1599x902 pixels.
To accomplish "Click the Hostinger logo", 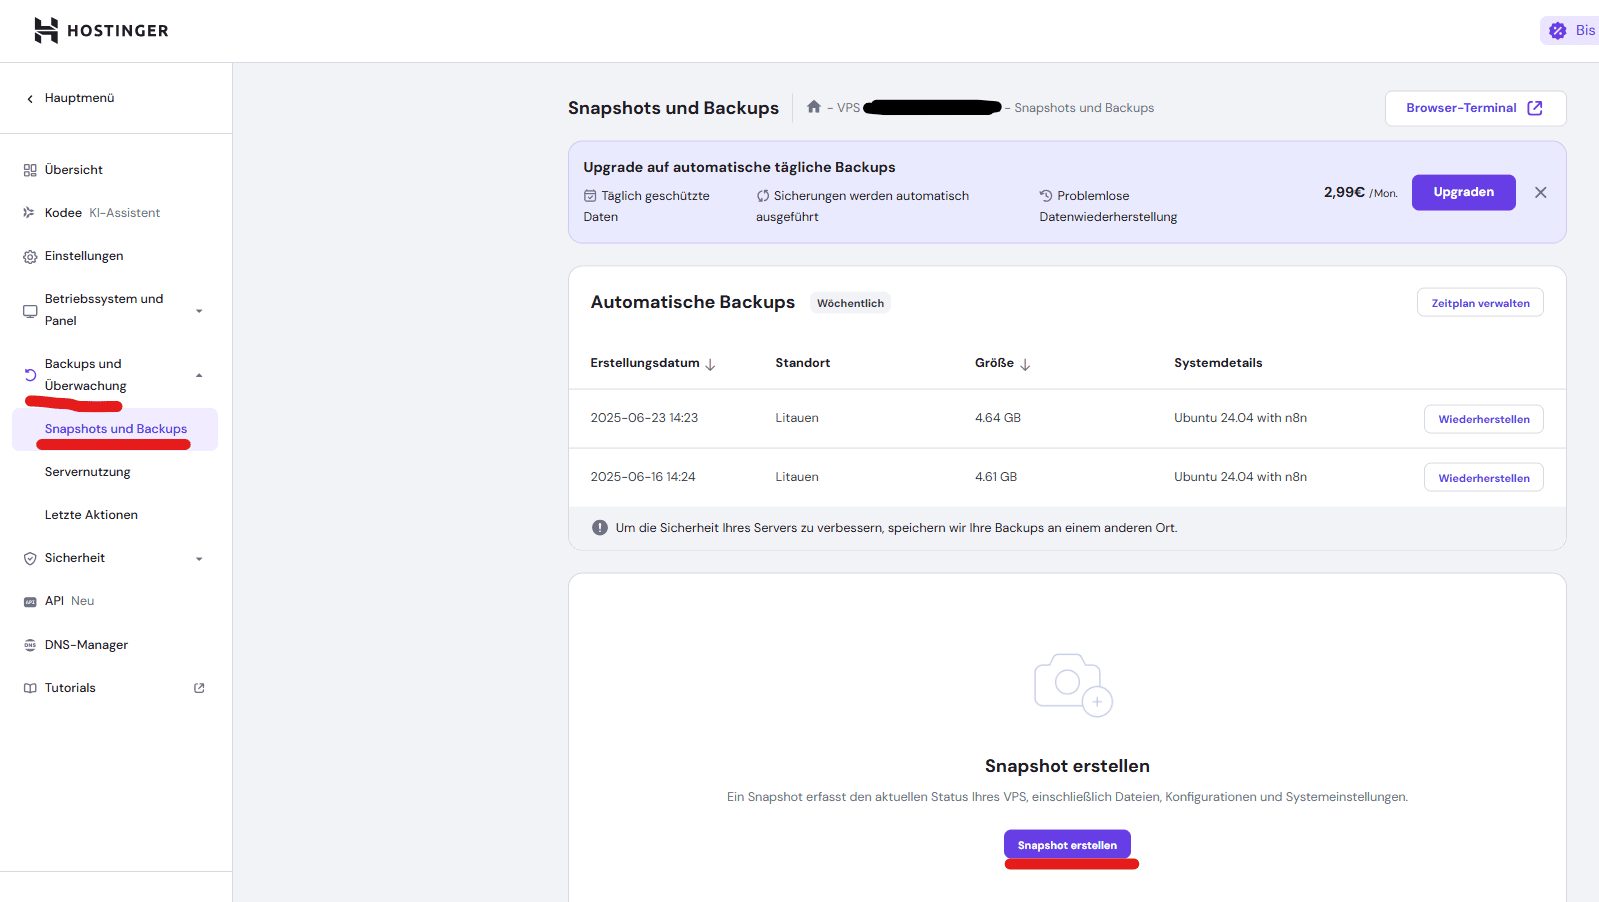I will coord(101,30).
